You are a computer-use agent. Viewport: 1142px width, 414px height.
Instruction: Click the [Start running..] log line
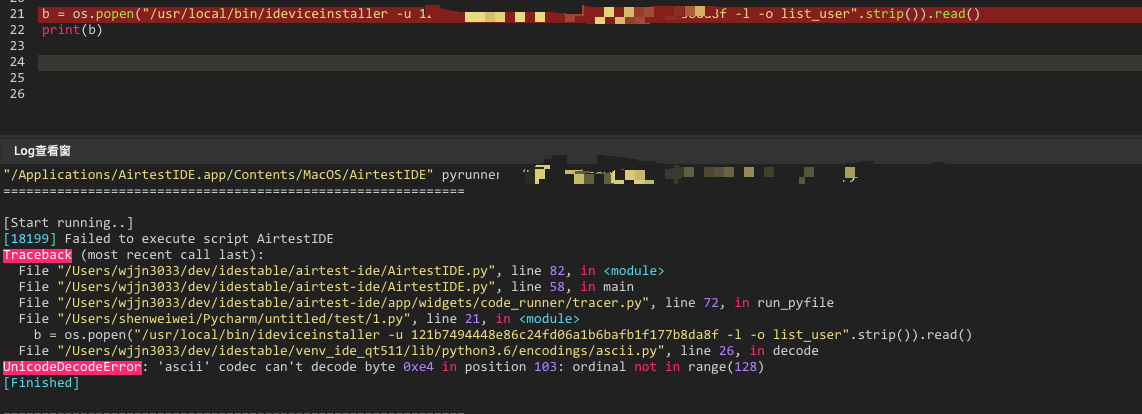coord(68,222)
